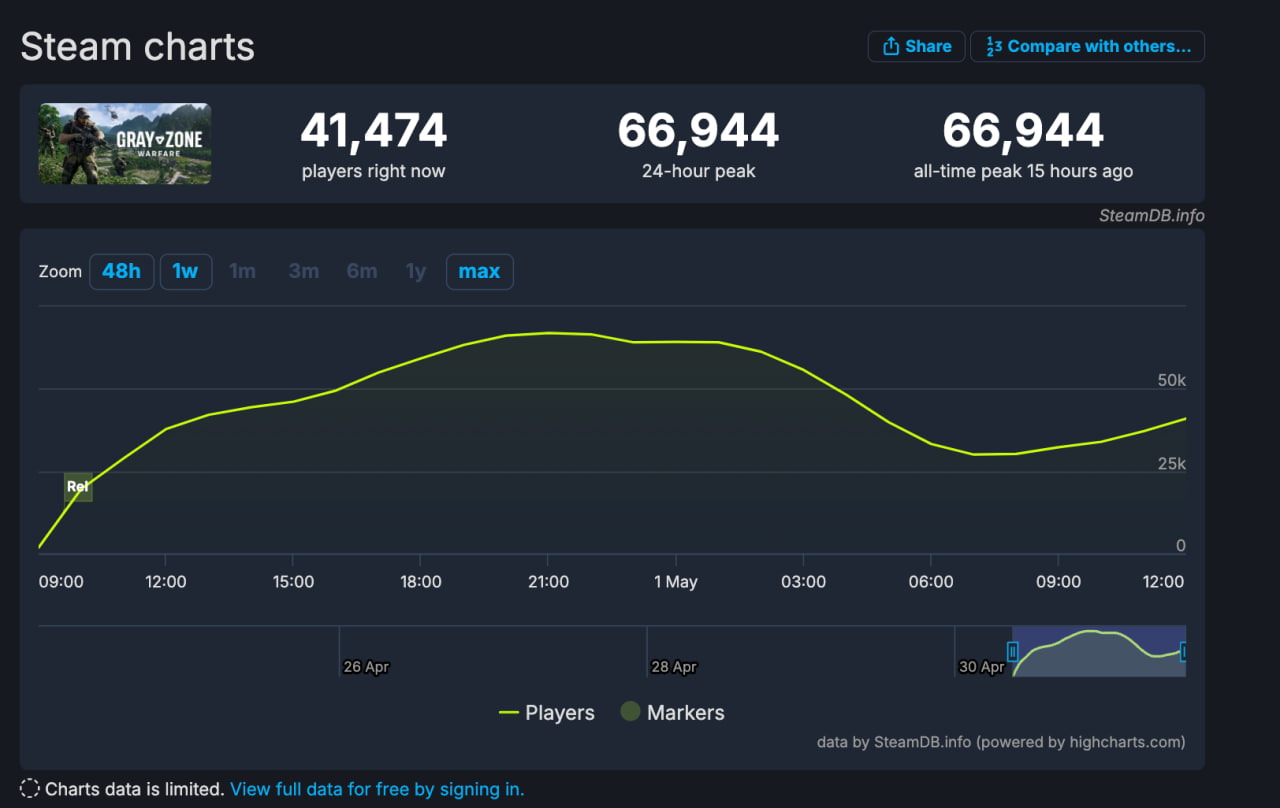
Task: Click the 41,474 players right now value
Action: (x=374, y=131)
